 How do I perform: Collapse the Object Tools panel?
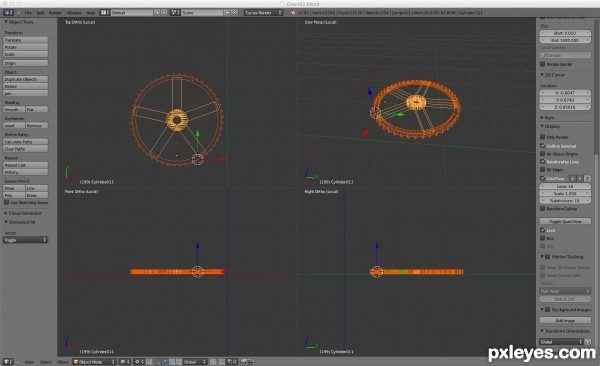(x=6, y=22)
